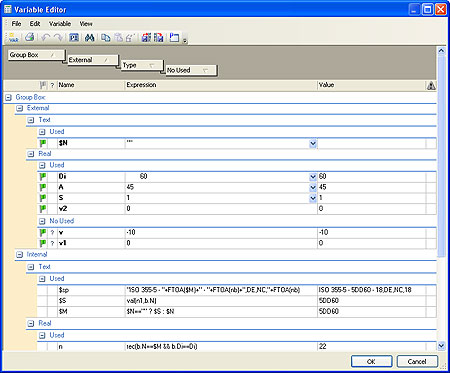450x373 pixels.
Task: Collapse the Group Box tree node
Action: (x=9, y=98)
